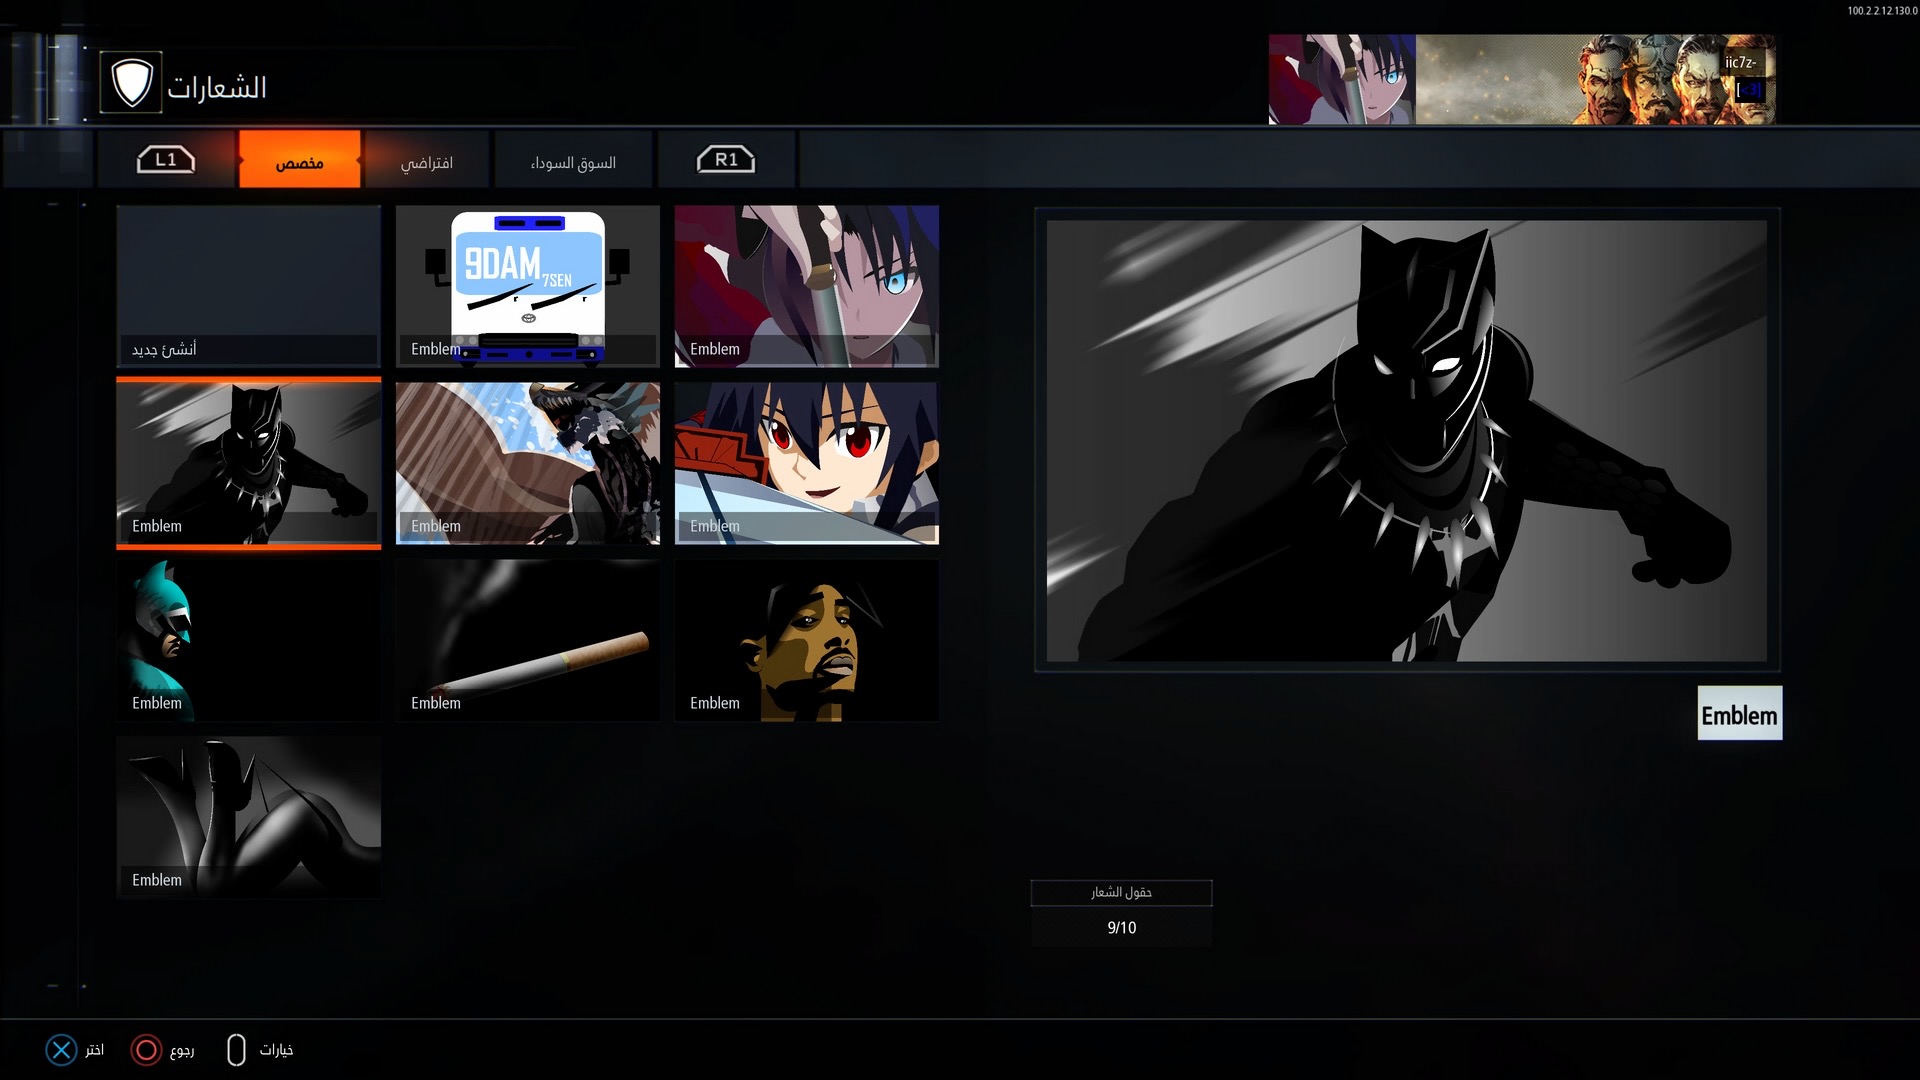
Task: Click the shield emblems header icon
Action: tap(131, 83)
